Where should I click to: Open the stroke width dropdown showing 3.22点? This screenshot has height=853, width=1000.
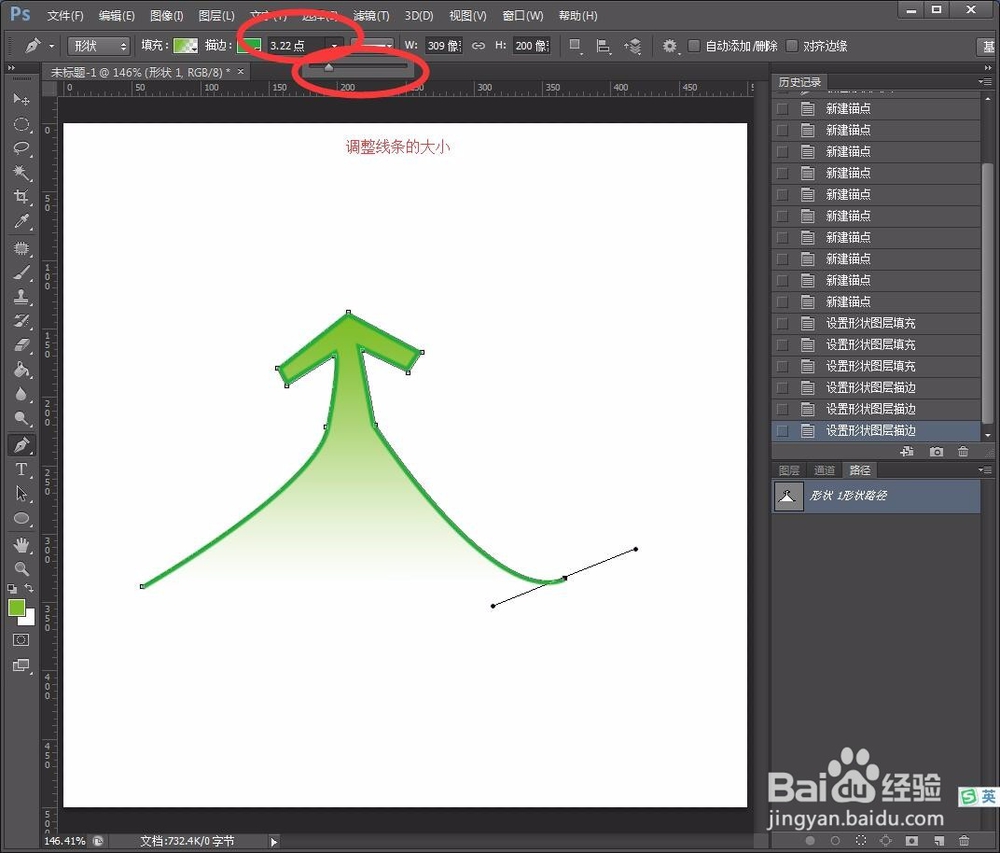(x=335, y=45)
